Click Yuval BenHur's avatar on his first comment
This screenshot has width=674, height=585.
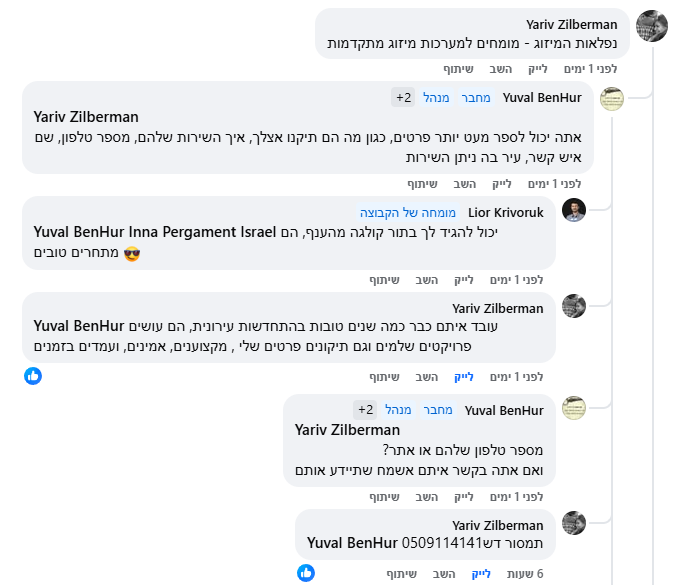point(612,98)
